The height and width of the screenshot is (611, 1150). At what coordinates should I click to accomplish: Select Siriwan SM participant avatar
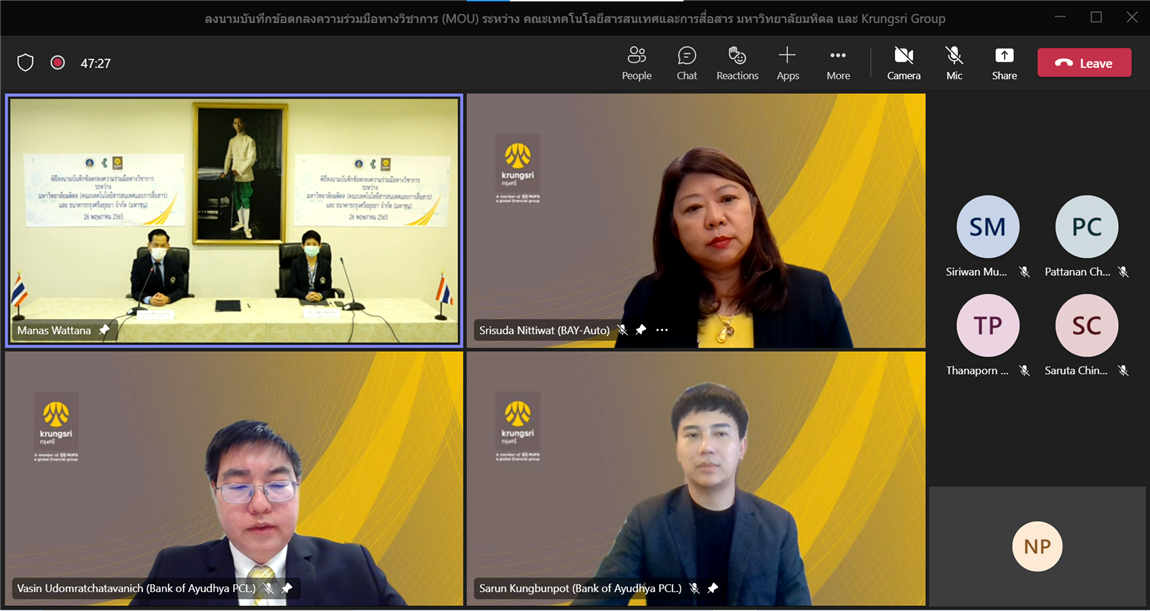[987, 227]
